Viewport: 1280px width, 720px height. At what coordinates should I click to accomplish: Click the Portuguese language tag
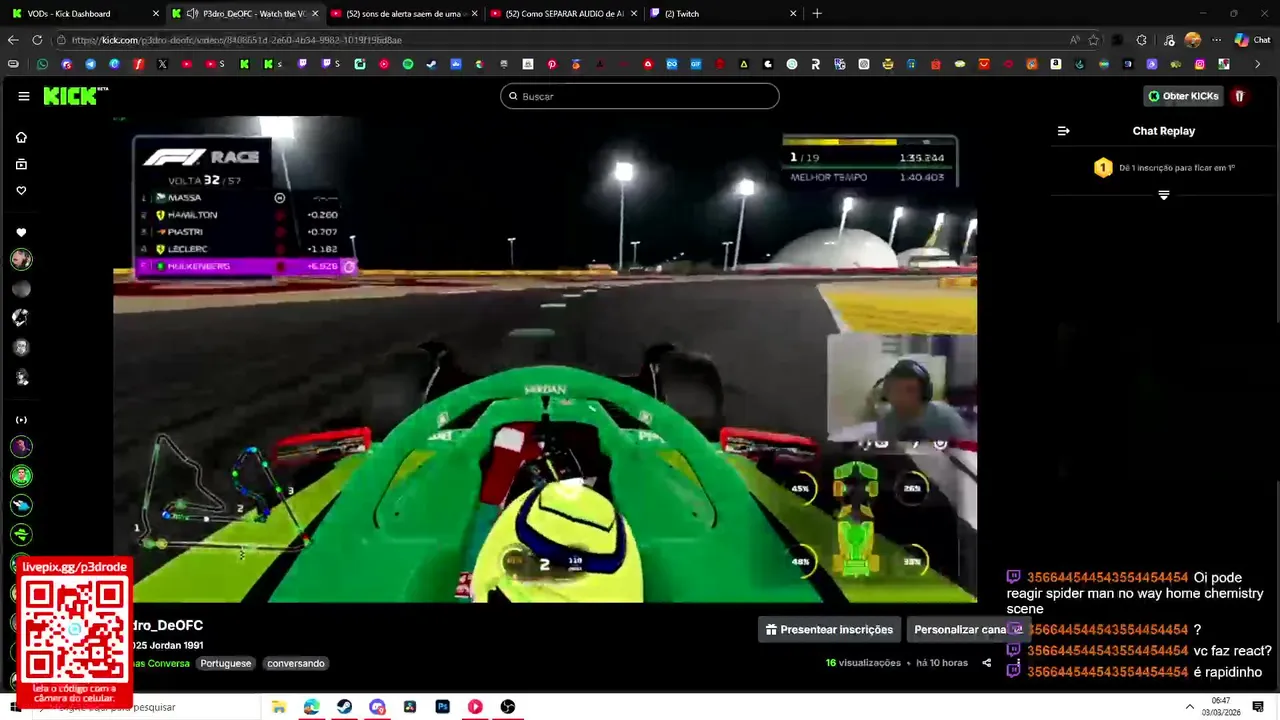[226, 663]
